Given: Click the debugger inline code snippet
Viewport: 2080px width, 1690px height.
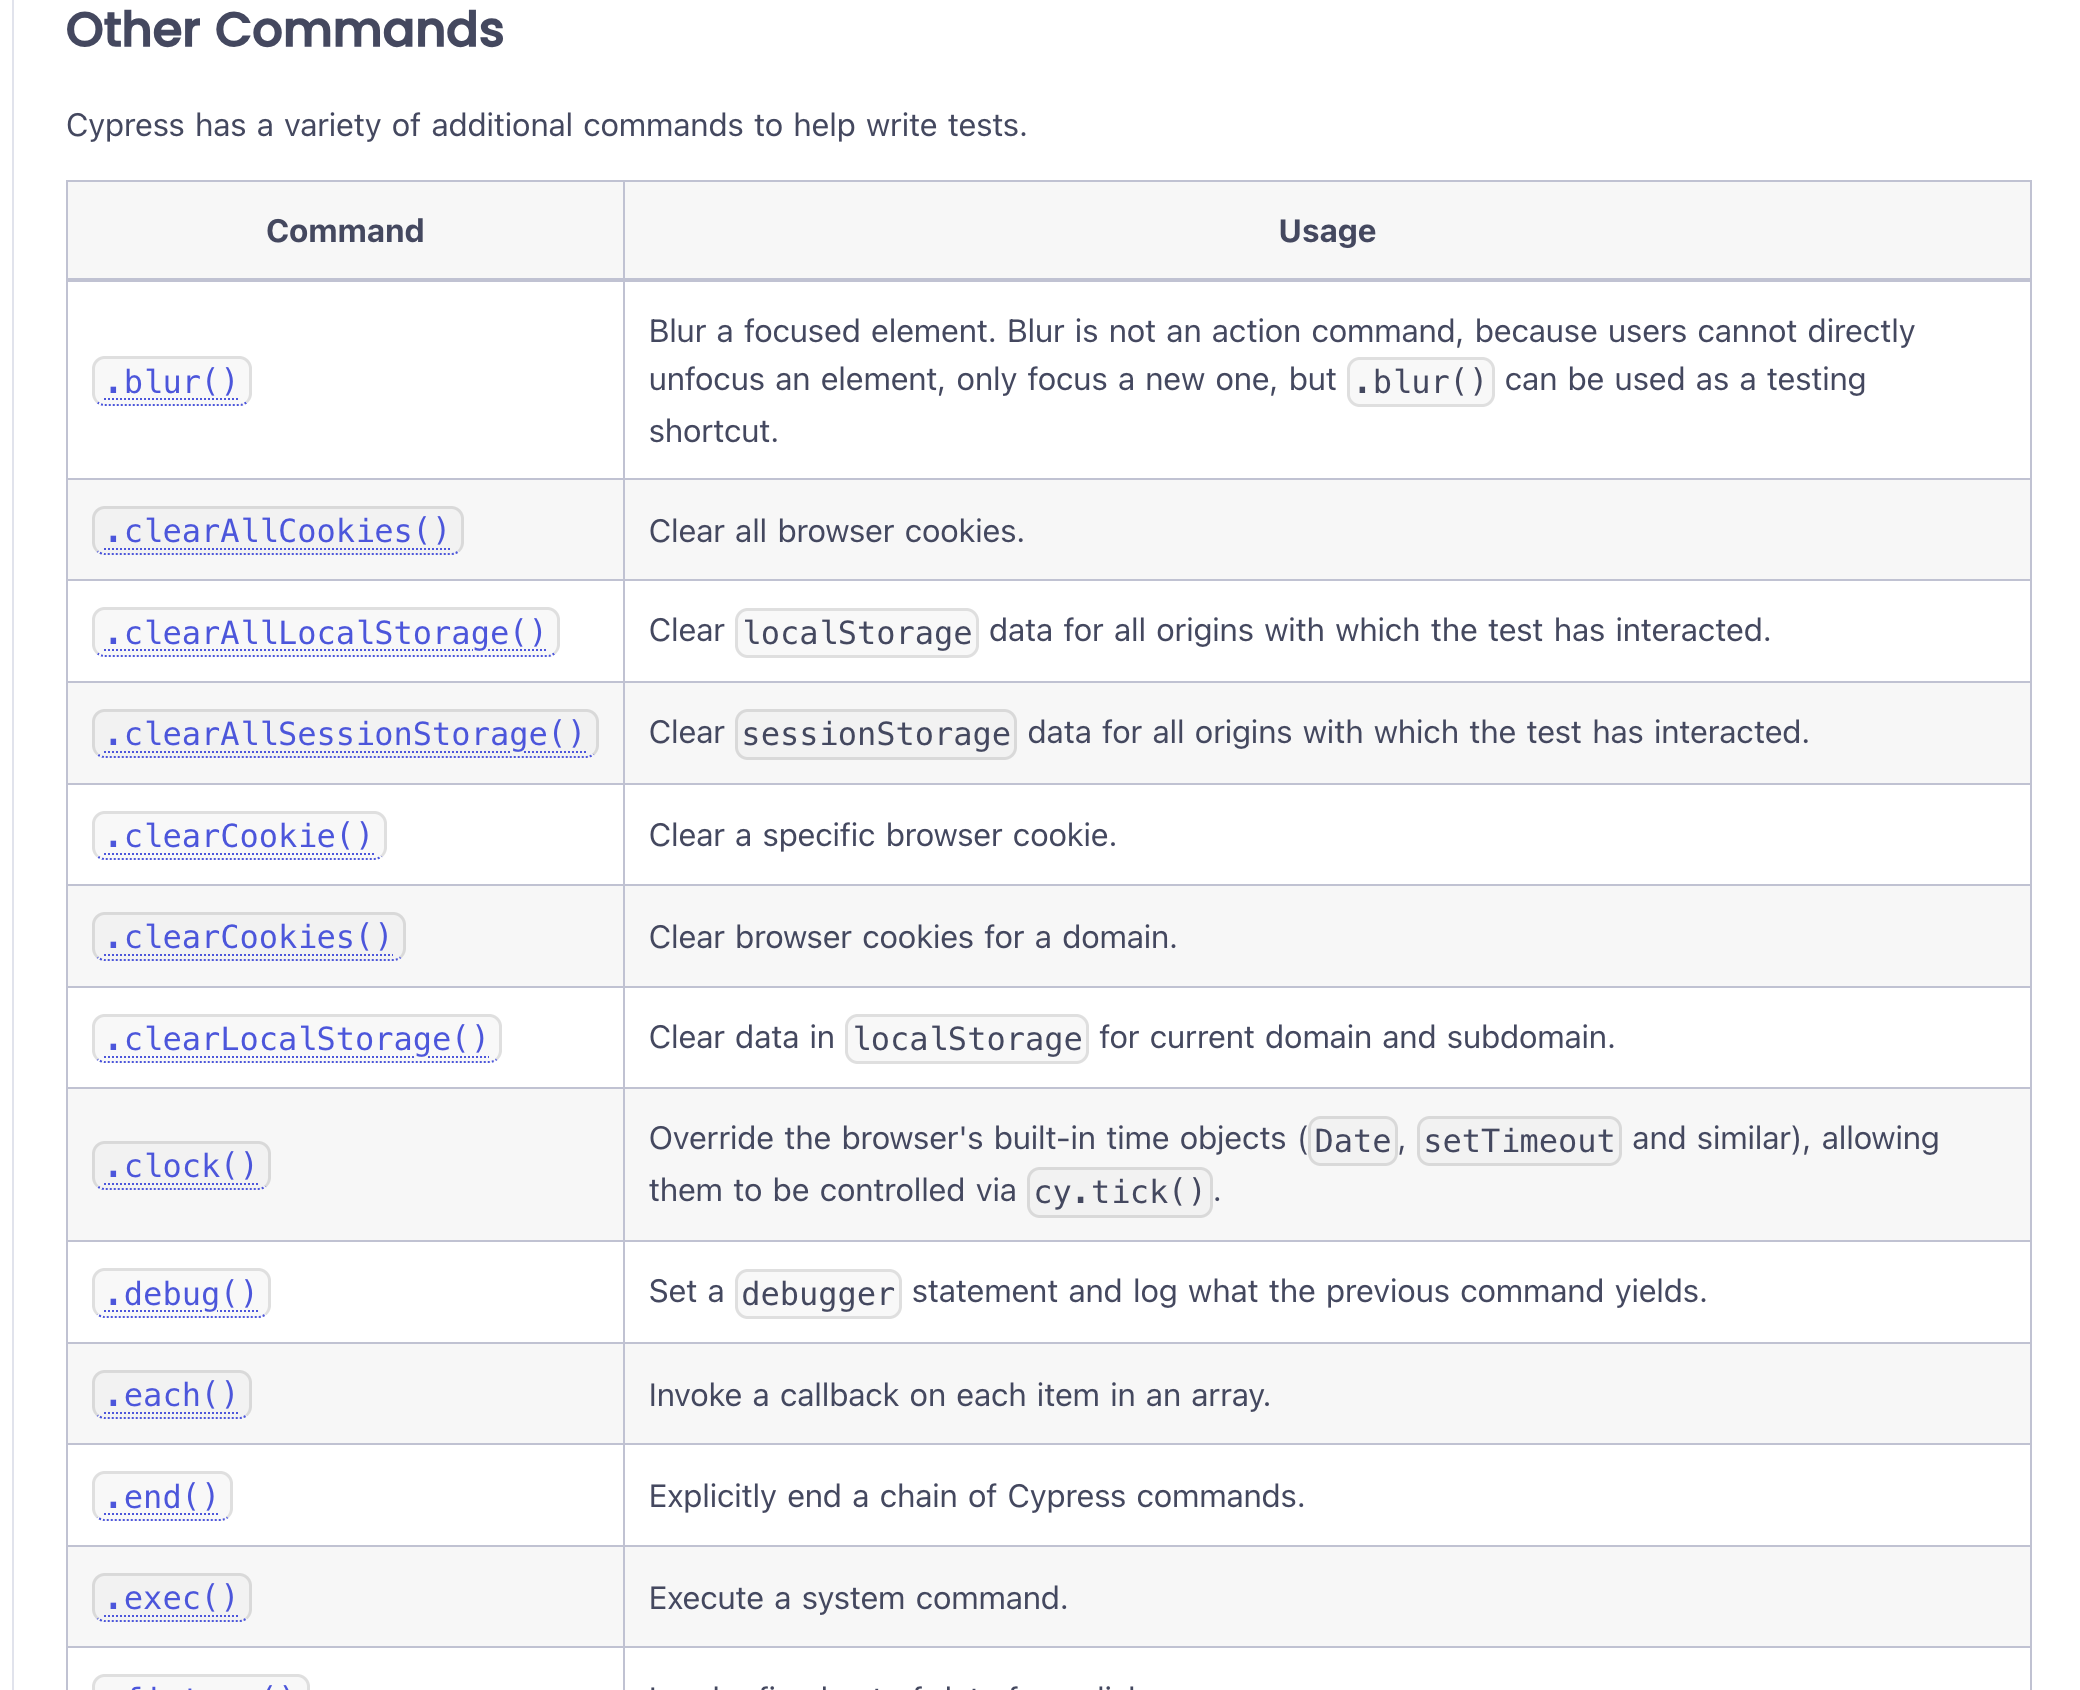Looking at the screenshot, I should 818,1294.
